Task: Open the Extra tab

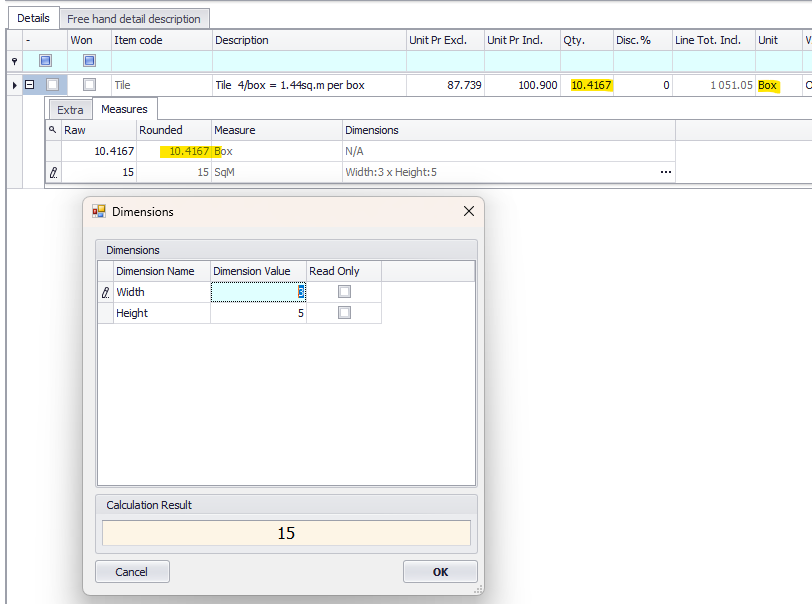Action: 70,109
